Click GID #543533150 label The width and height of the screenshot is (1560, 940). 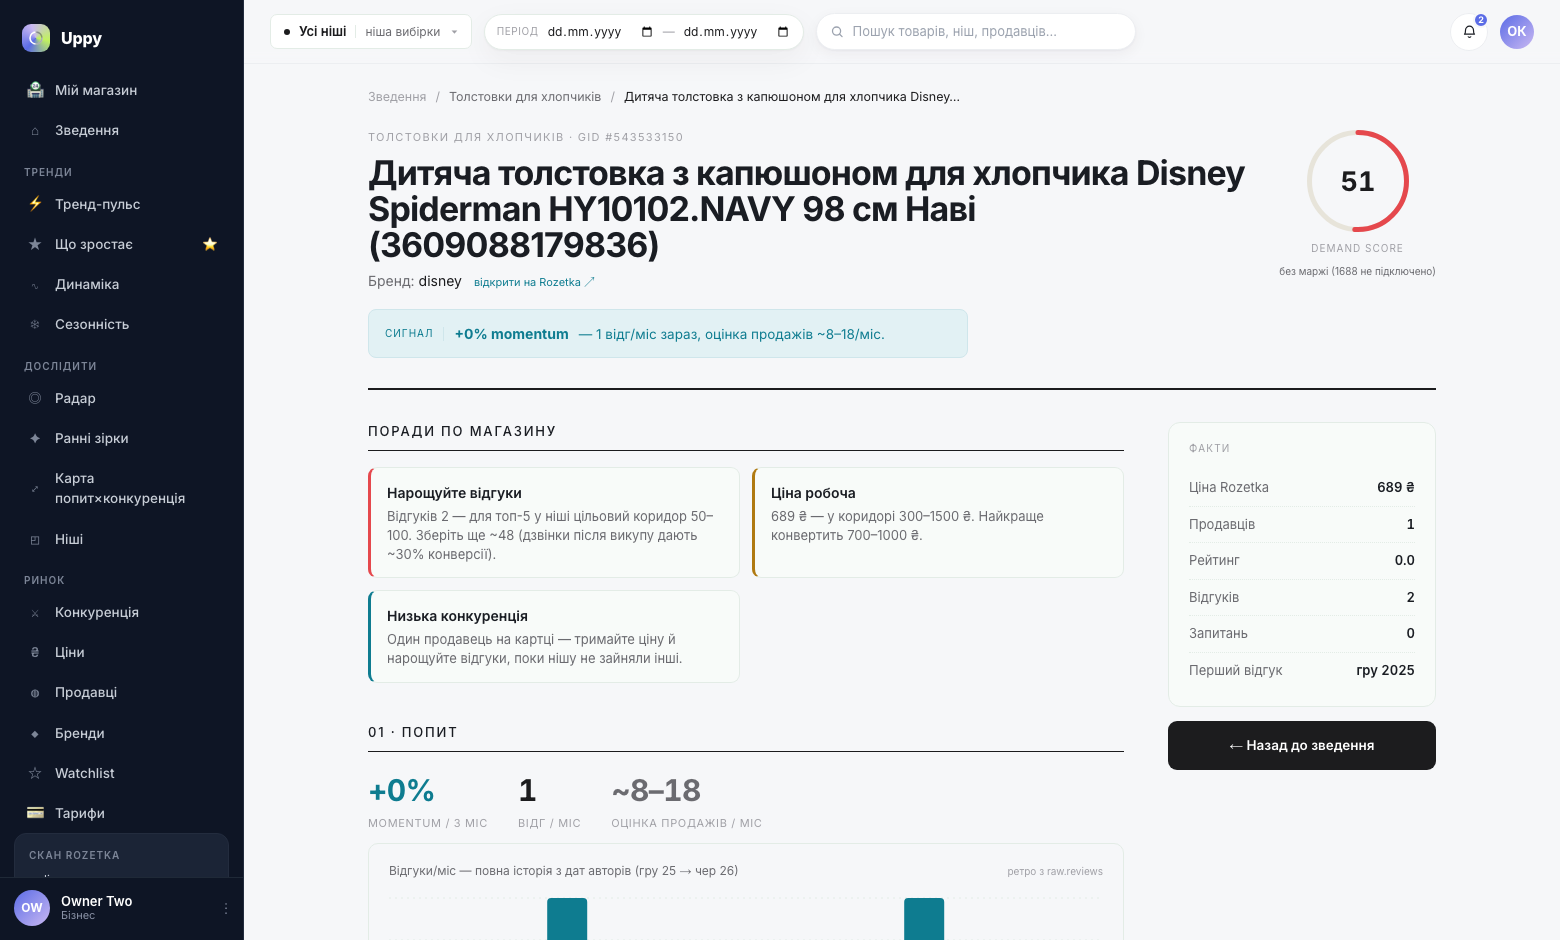tap(630, 137)
